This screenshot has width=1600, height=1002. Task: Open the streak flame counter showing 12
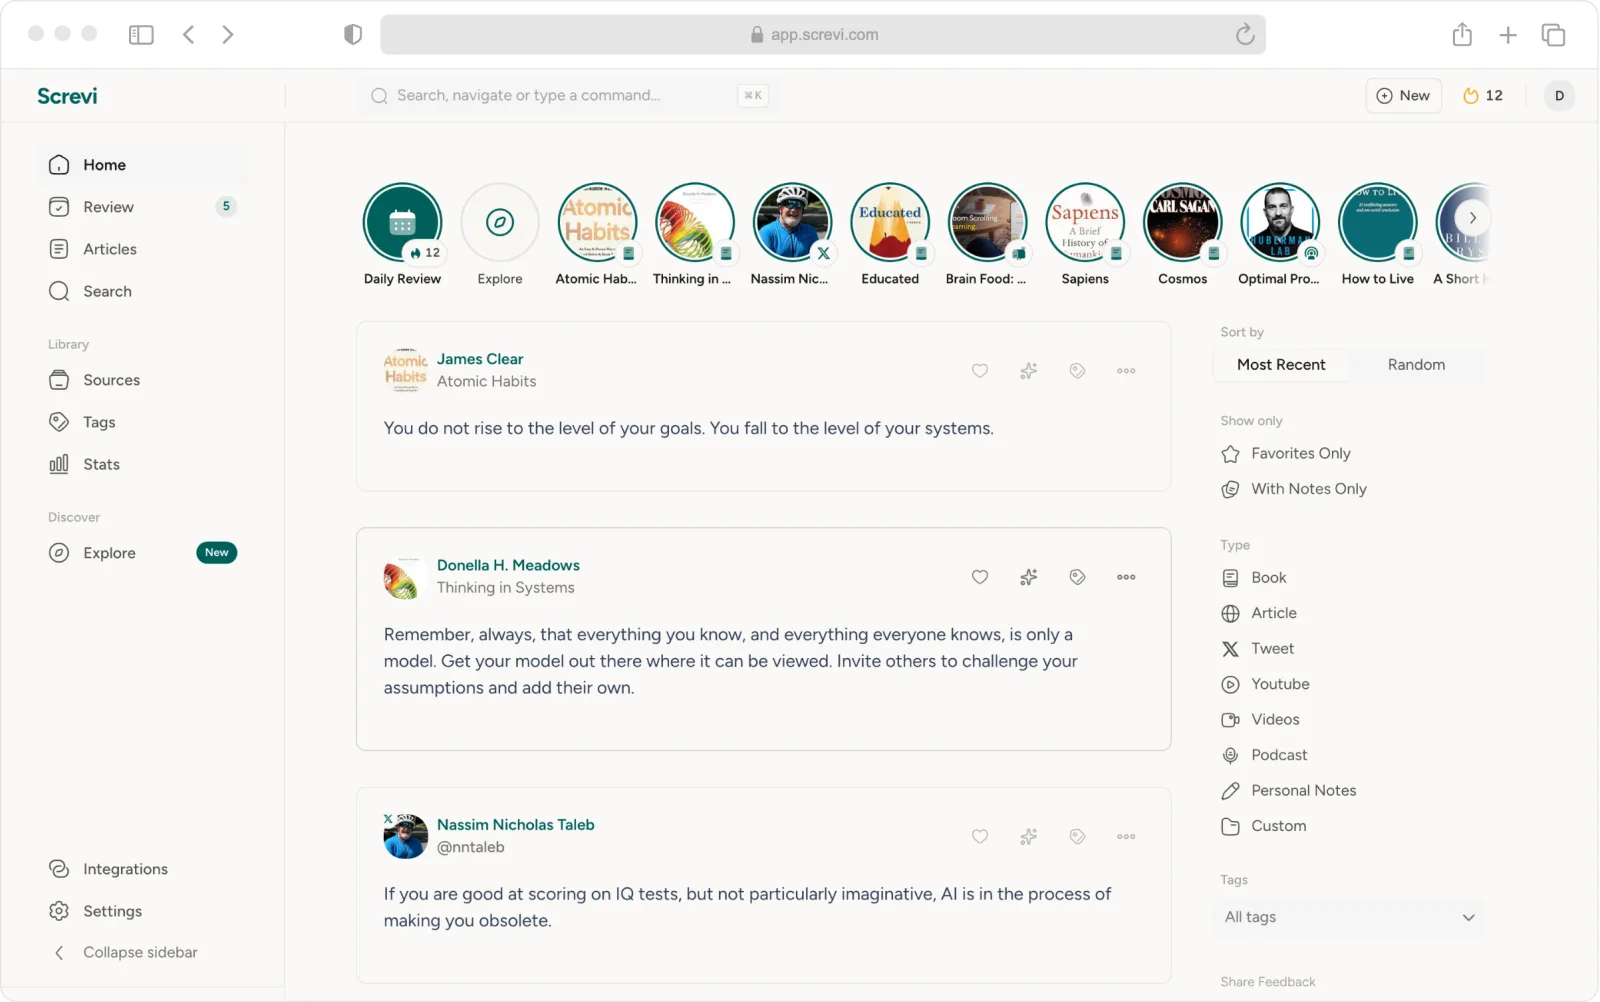coord(1483,96)
